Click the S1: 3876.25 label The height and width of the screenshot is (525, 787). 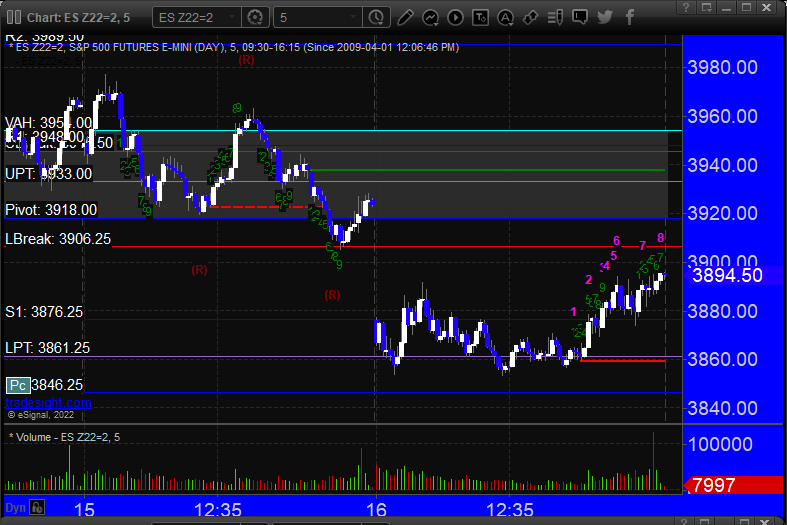44,312
